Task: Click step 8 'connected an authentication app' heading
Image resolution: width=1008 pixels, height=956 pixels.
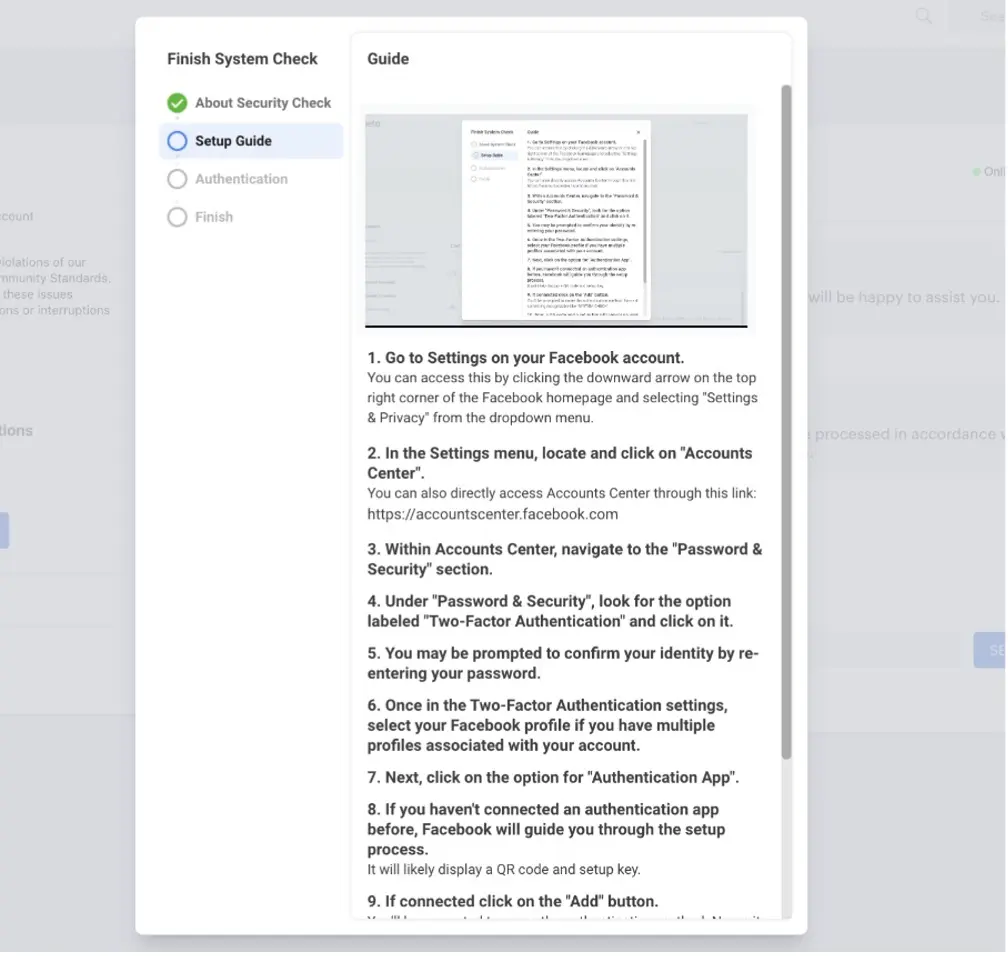Action: click(546, 829)
